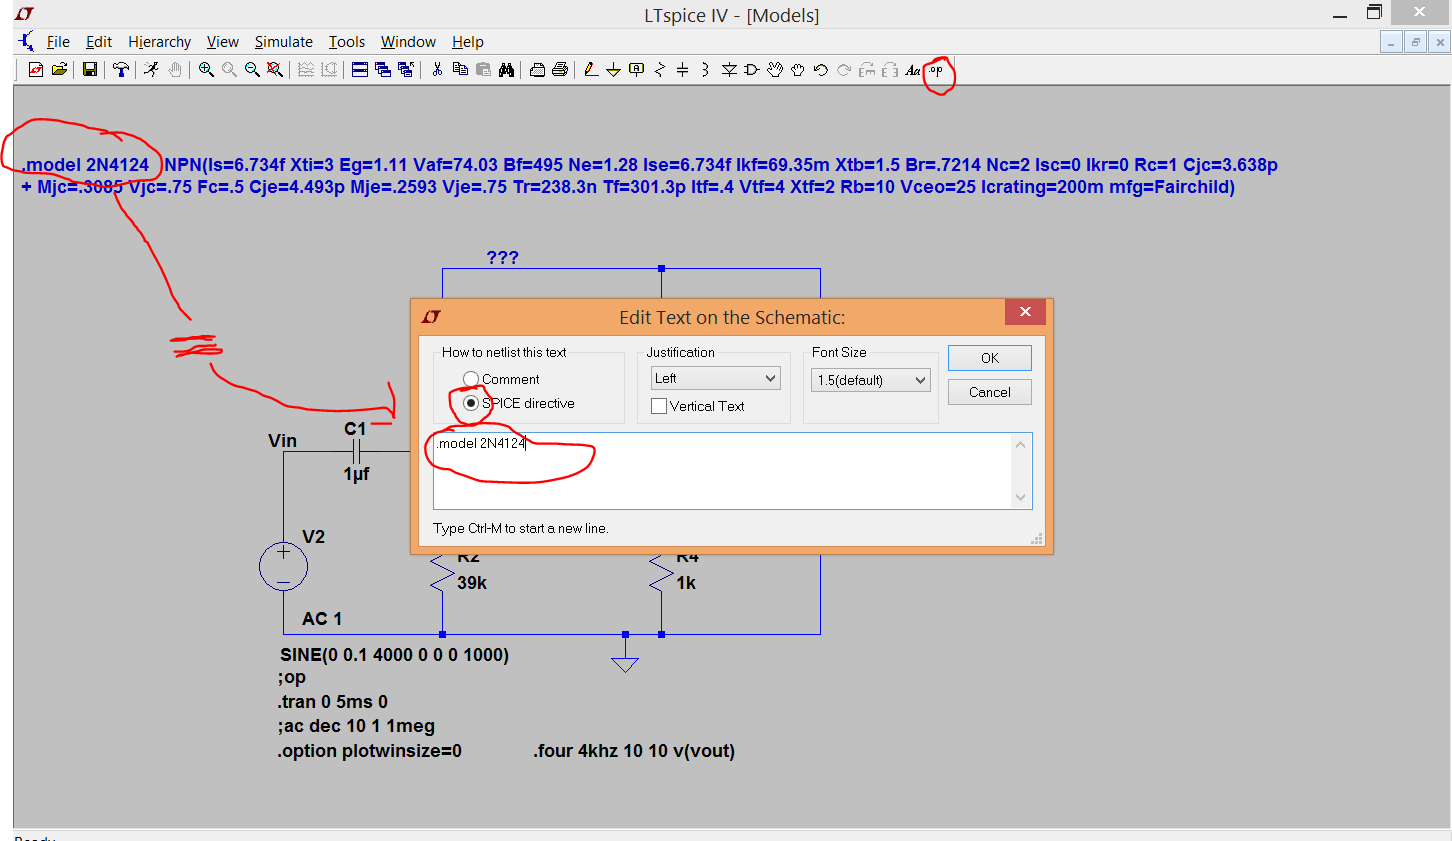
Task: Cut selection with the scissors icon
Action: pos(437,70)
